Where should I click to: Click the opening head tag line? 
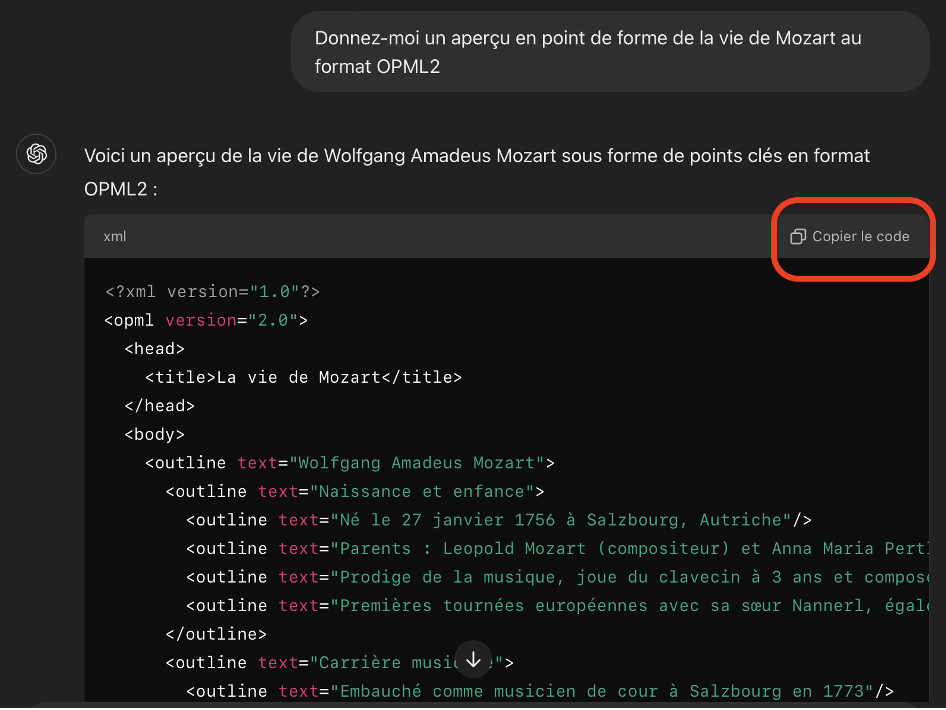click(155, 349)
